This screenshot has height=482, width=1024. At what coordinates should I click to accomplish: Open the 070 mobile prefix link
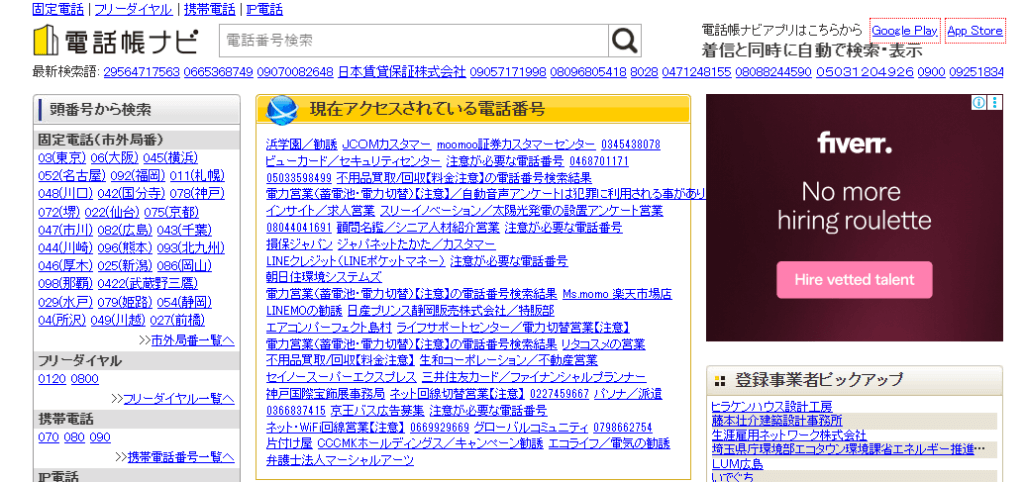48,438
